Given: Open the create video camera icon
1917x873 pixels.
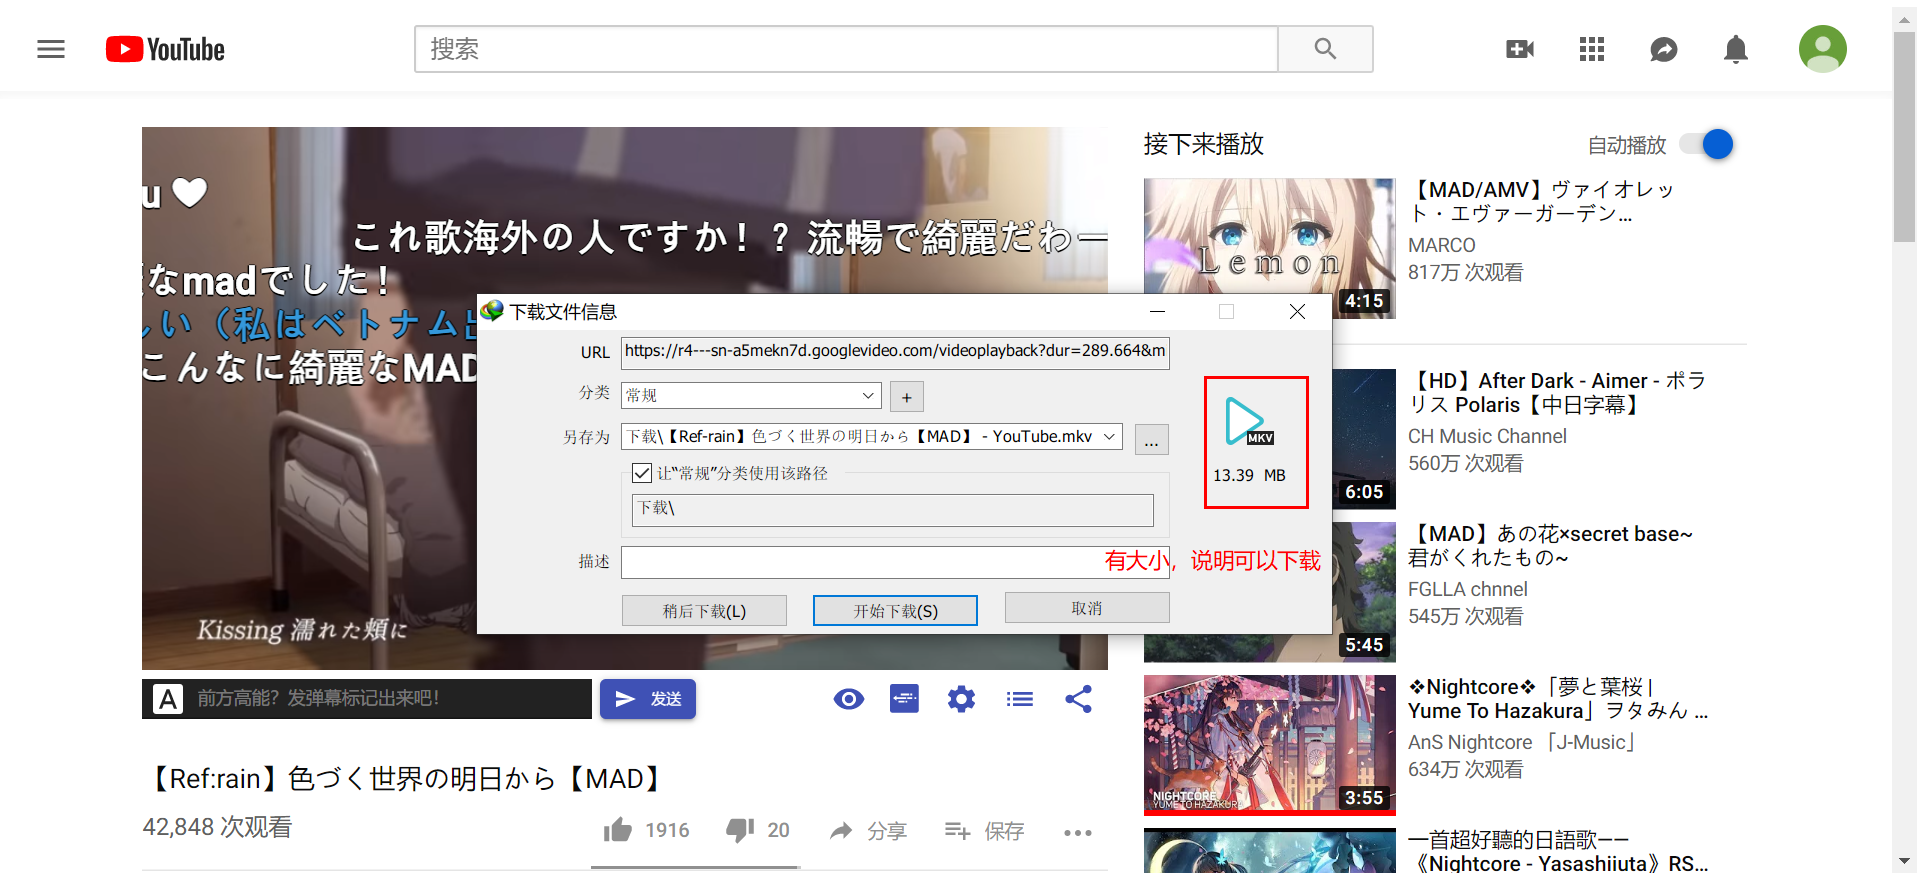Looking at the screenshot, I should pyautogui.click(x=1520, y=49).
